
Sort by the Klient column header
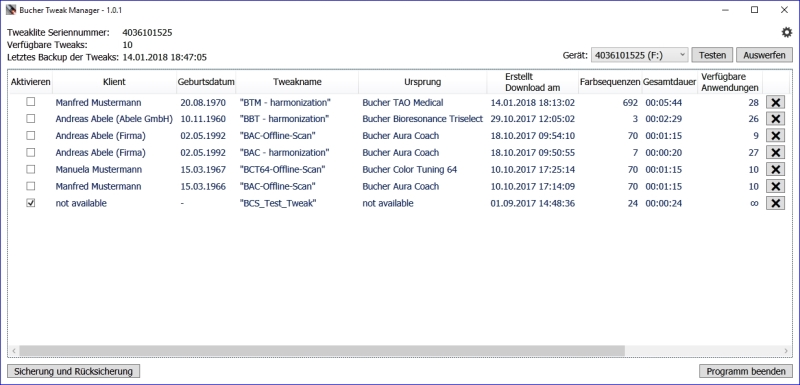114,82
